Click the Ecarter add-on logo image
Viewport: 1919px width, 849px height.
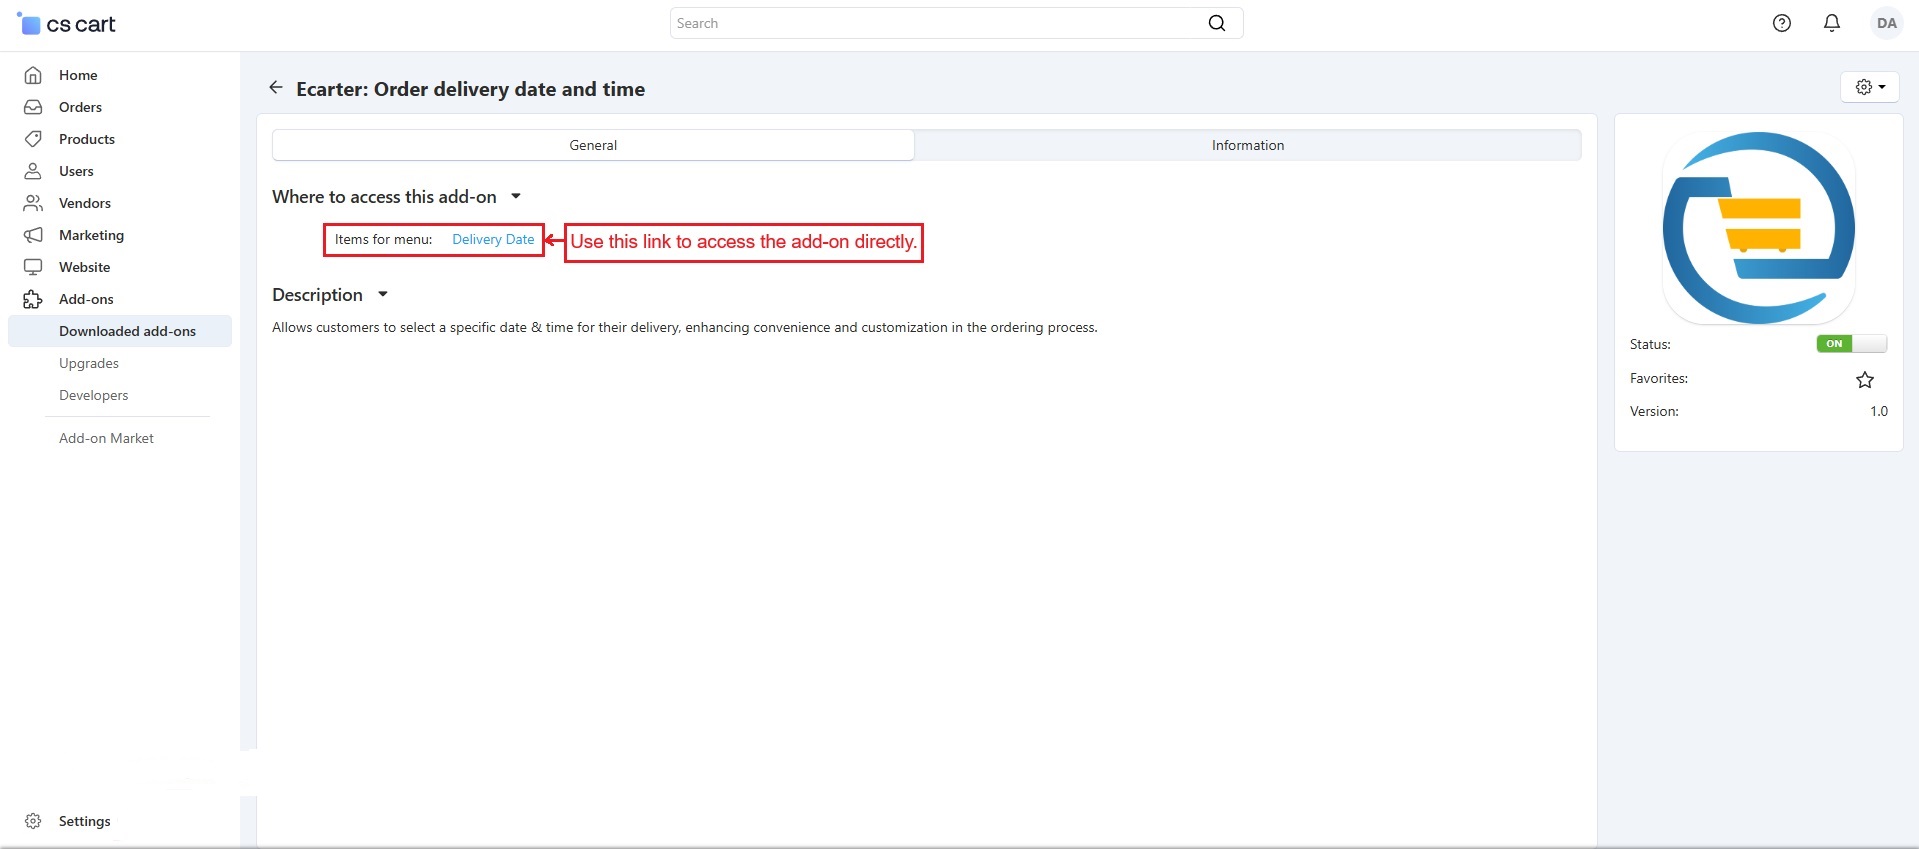(1758, 228)
